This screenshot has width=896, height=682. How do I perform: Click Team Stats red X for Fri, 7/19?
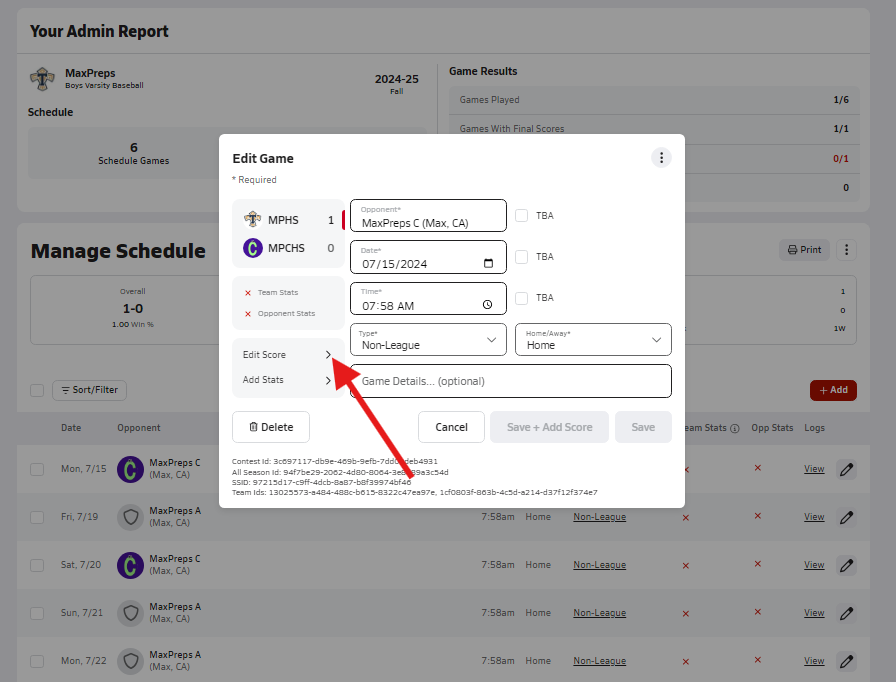tap(686, 518)
